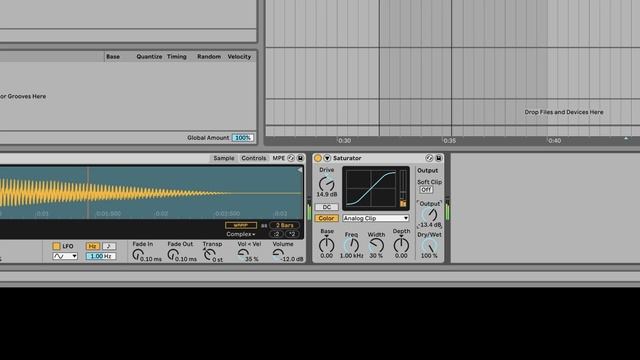The height and width of the screenshot is (360, 640).
Task: Click the Global Amount 100% field
Action: pyautogui.click(x=242, y=138)
